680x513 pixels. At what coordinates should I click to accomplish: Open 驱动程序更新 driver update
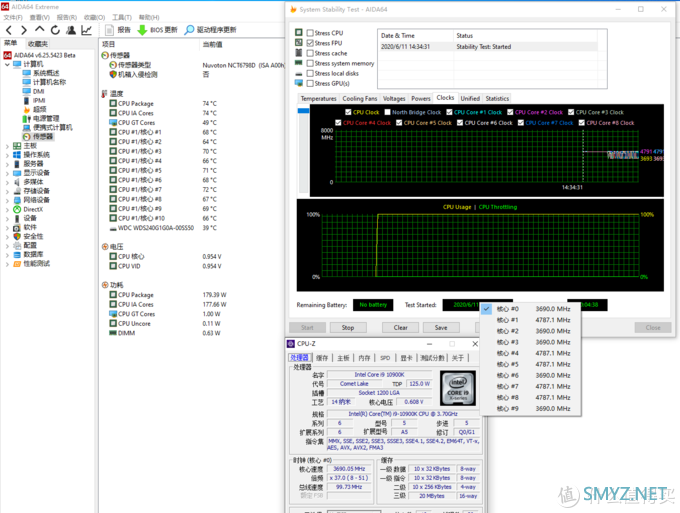[210, 30]
